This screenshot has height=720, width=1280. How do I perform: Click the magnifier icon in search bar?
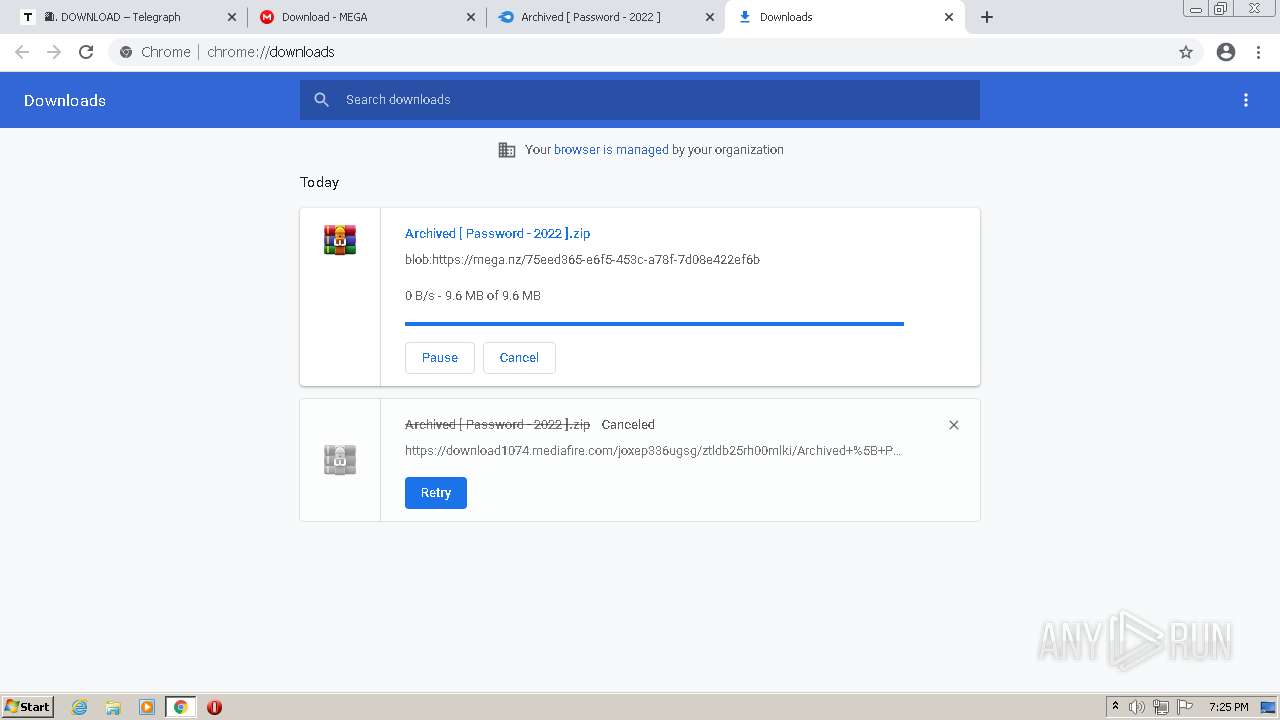pos(321,100)
